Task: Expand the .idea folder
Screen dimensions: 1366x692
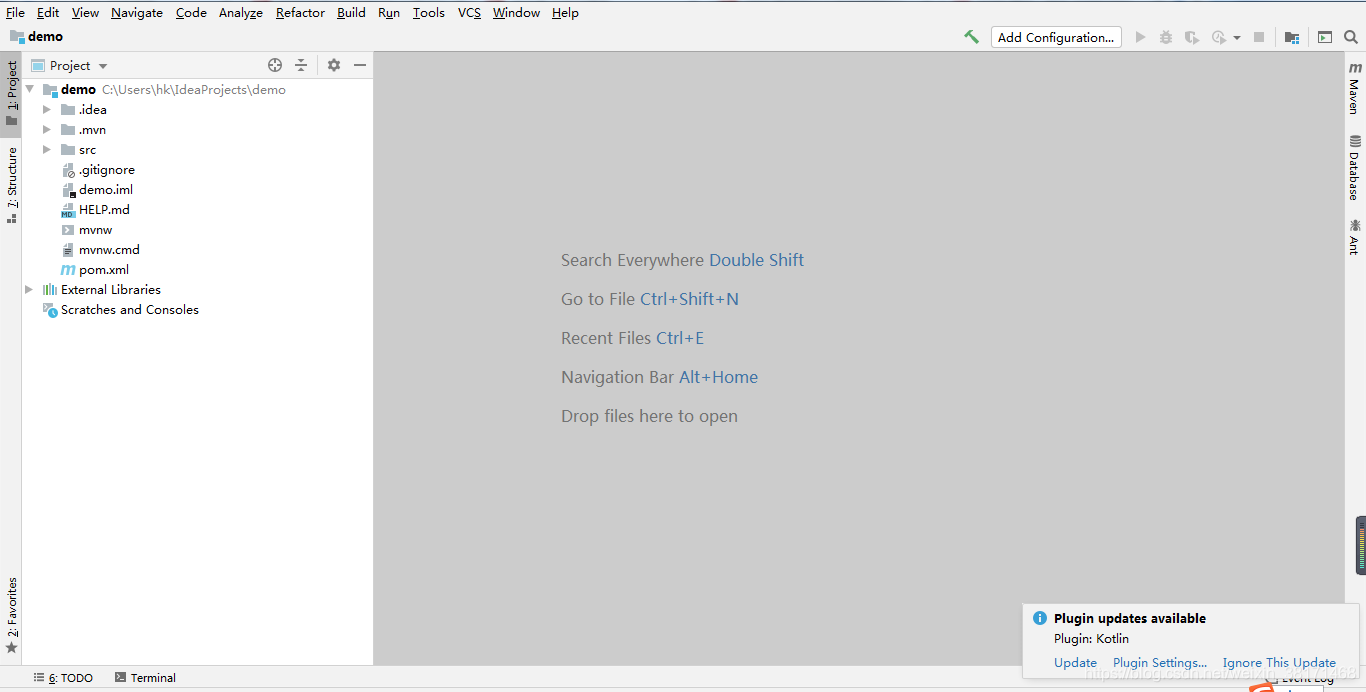Action: (x=47, y=109)
